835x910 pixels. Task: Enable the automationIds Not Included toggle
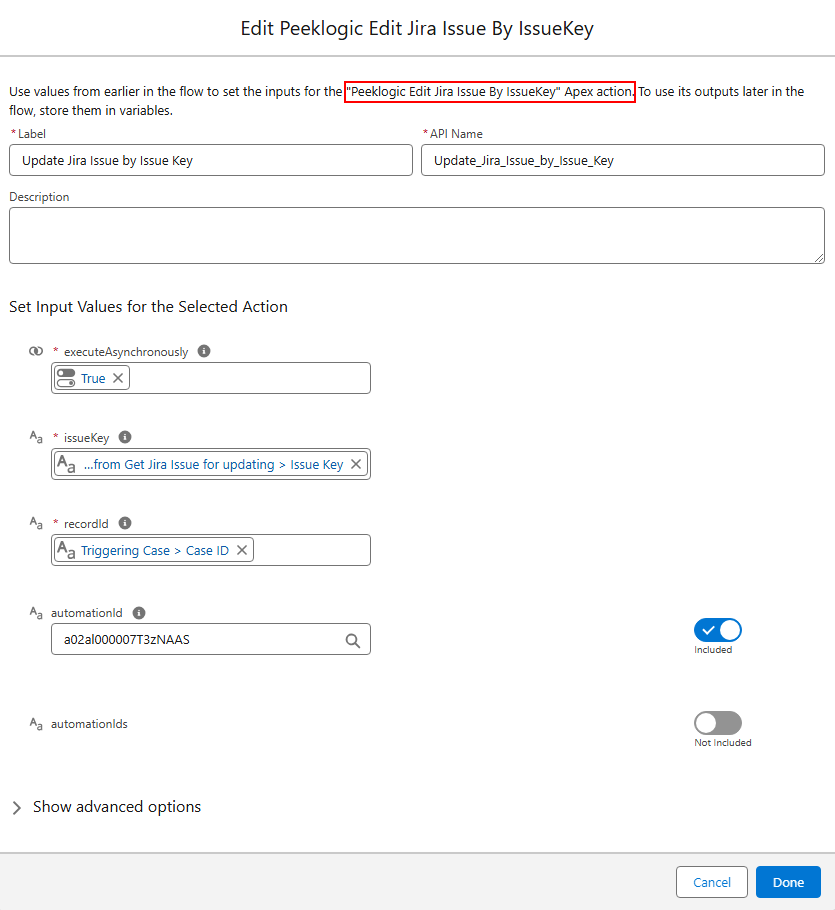718,723
